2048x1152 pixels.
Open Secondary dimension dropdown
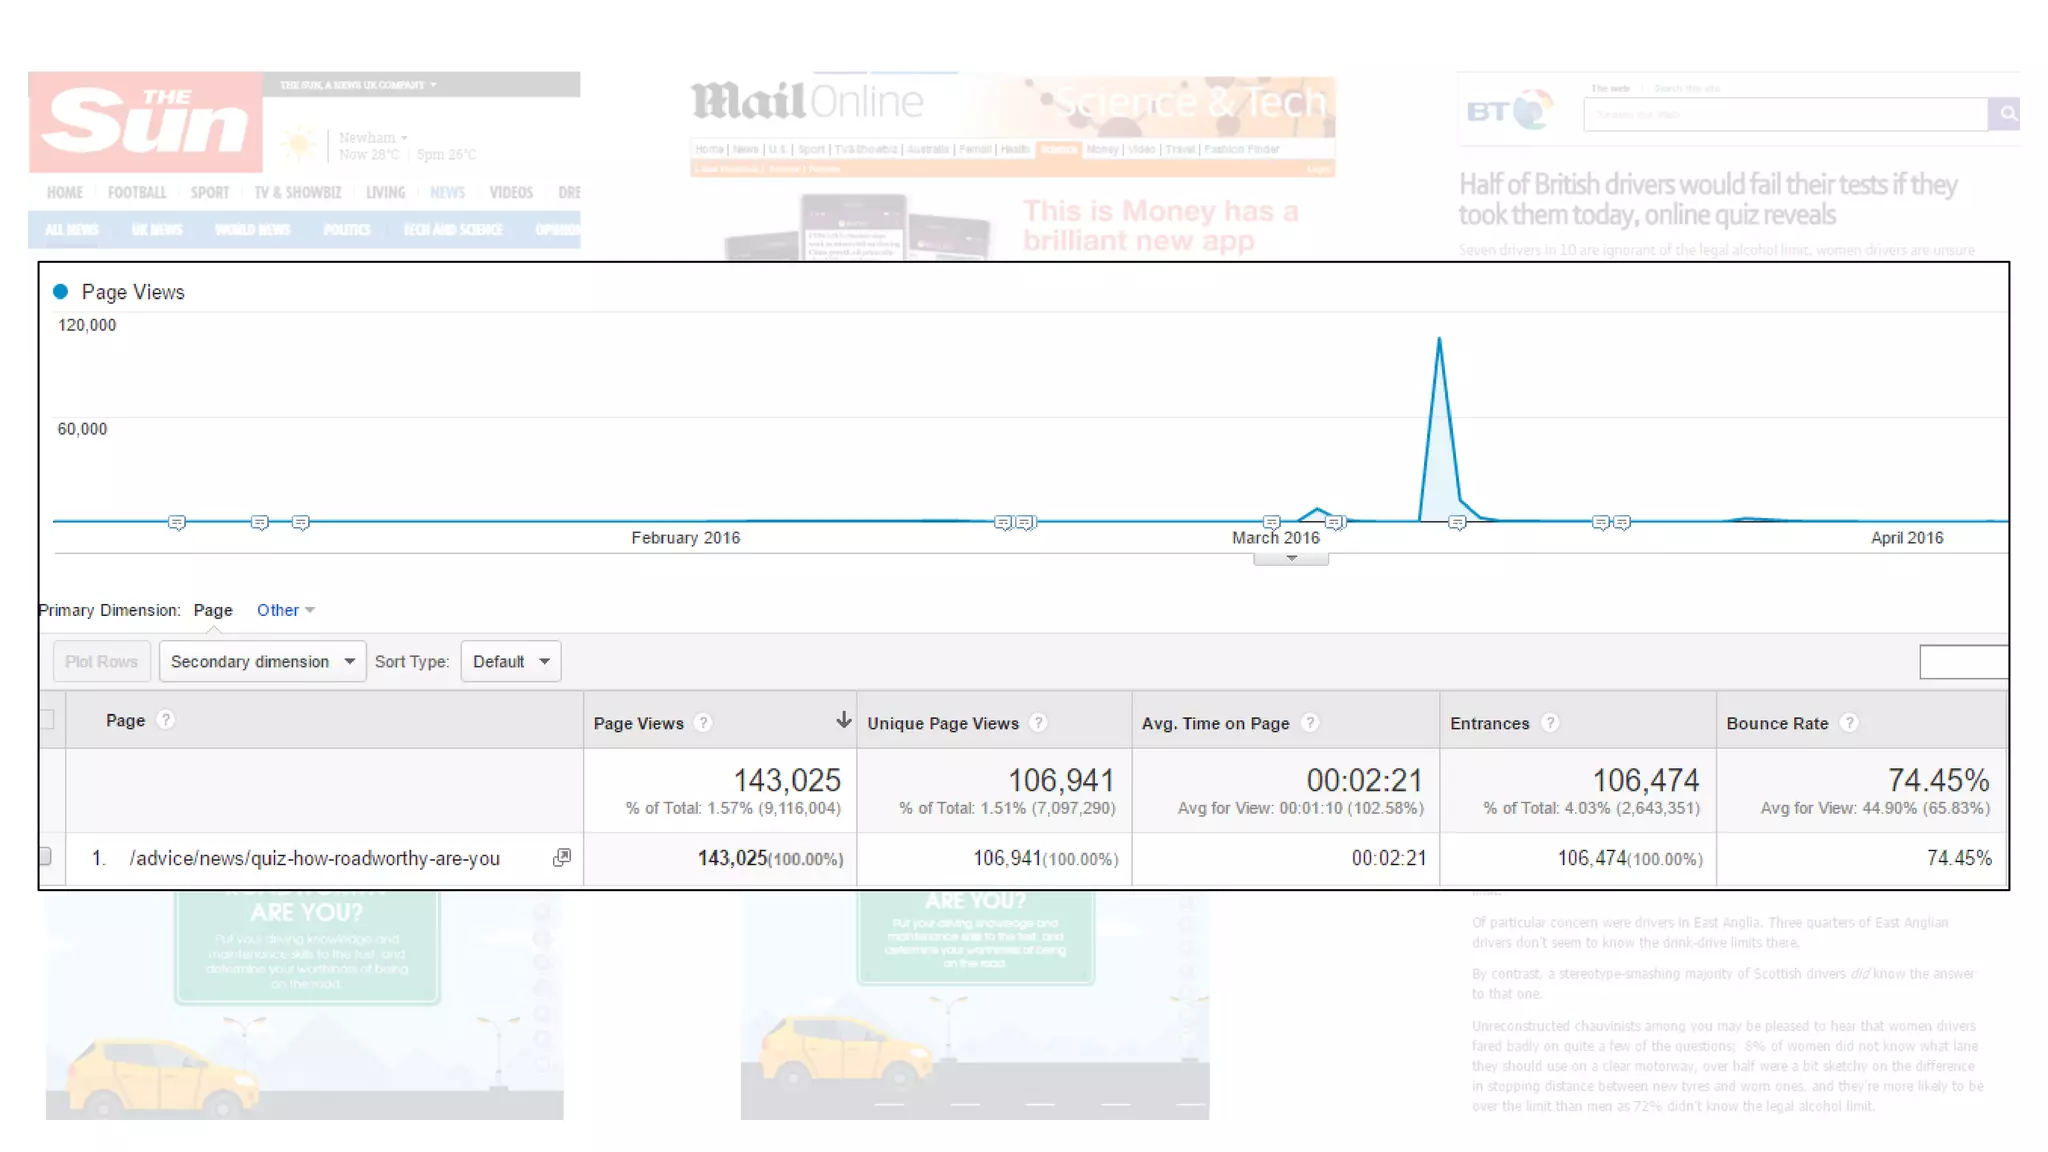click(x=262, y=662)
